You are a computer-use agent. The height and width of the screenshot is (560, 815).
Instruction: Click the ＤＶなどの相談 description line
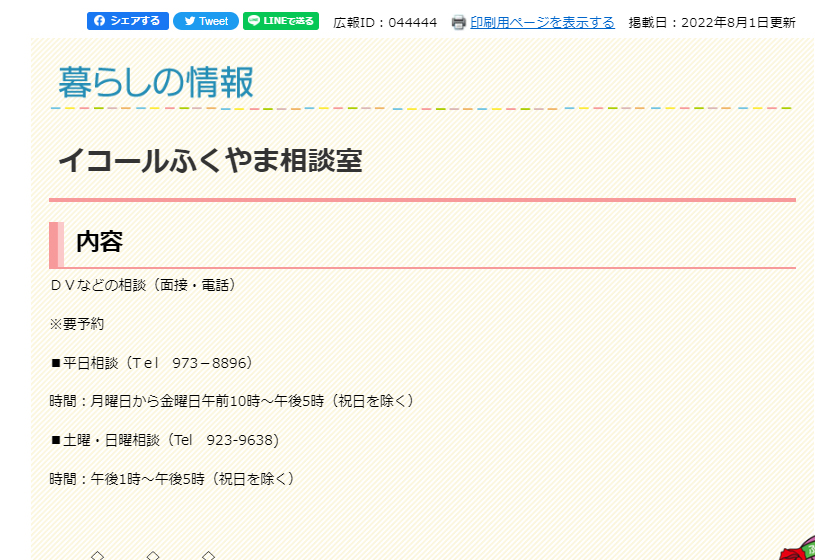point(145,285)
